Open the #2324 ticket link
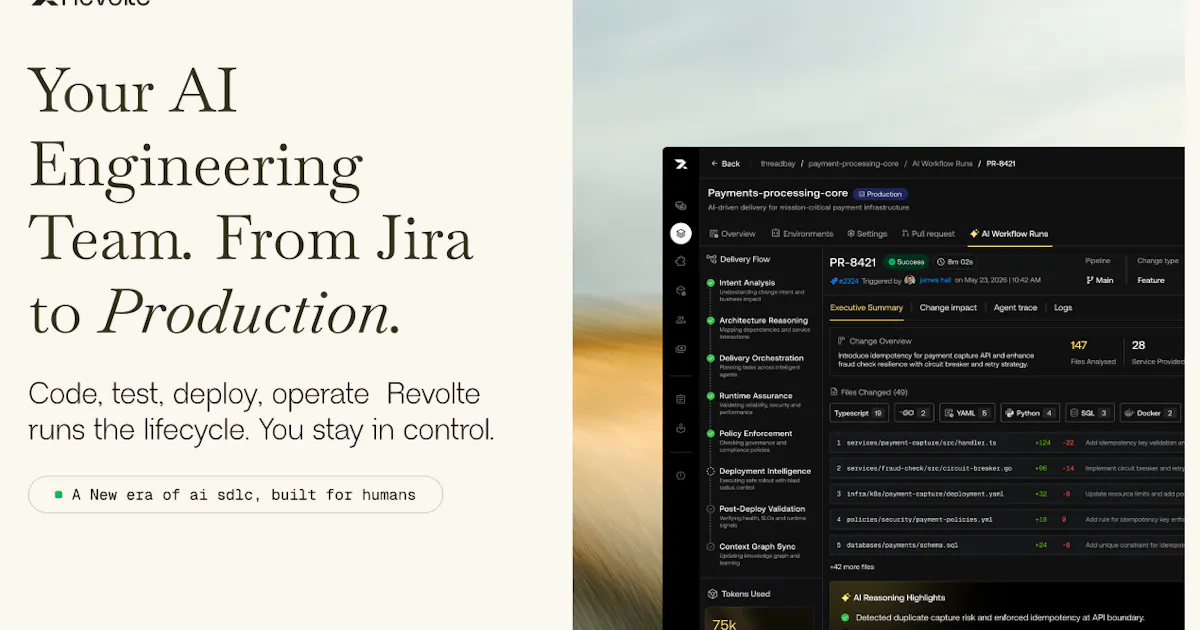Screen dimensions: 1200x630 pyautogui.click(x=849, y=281)
